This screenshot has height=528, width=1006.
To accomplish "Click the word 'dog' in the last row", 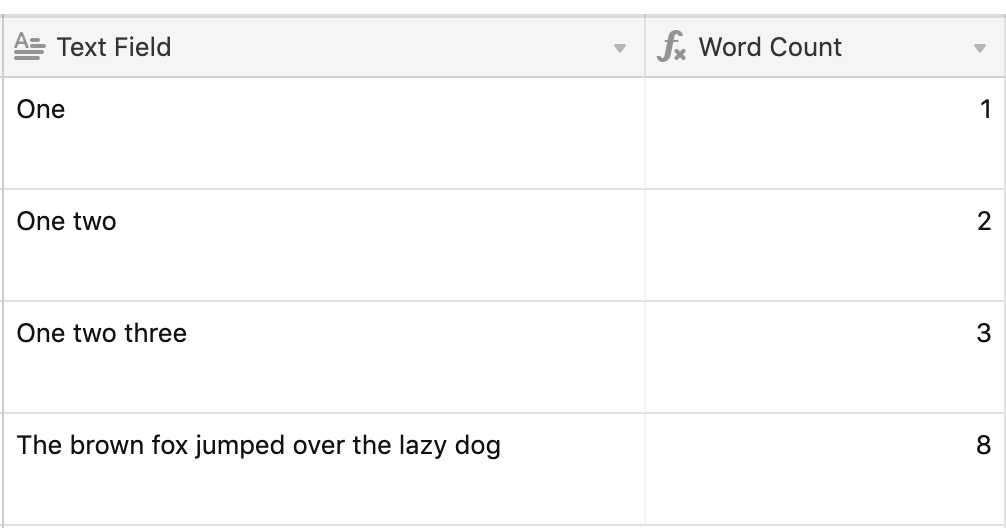I will click(477, 447).
